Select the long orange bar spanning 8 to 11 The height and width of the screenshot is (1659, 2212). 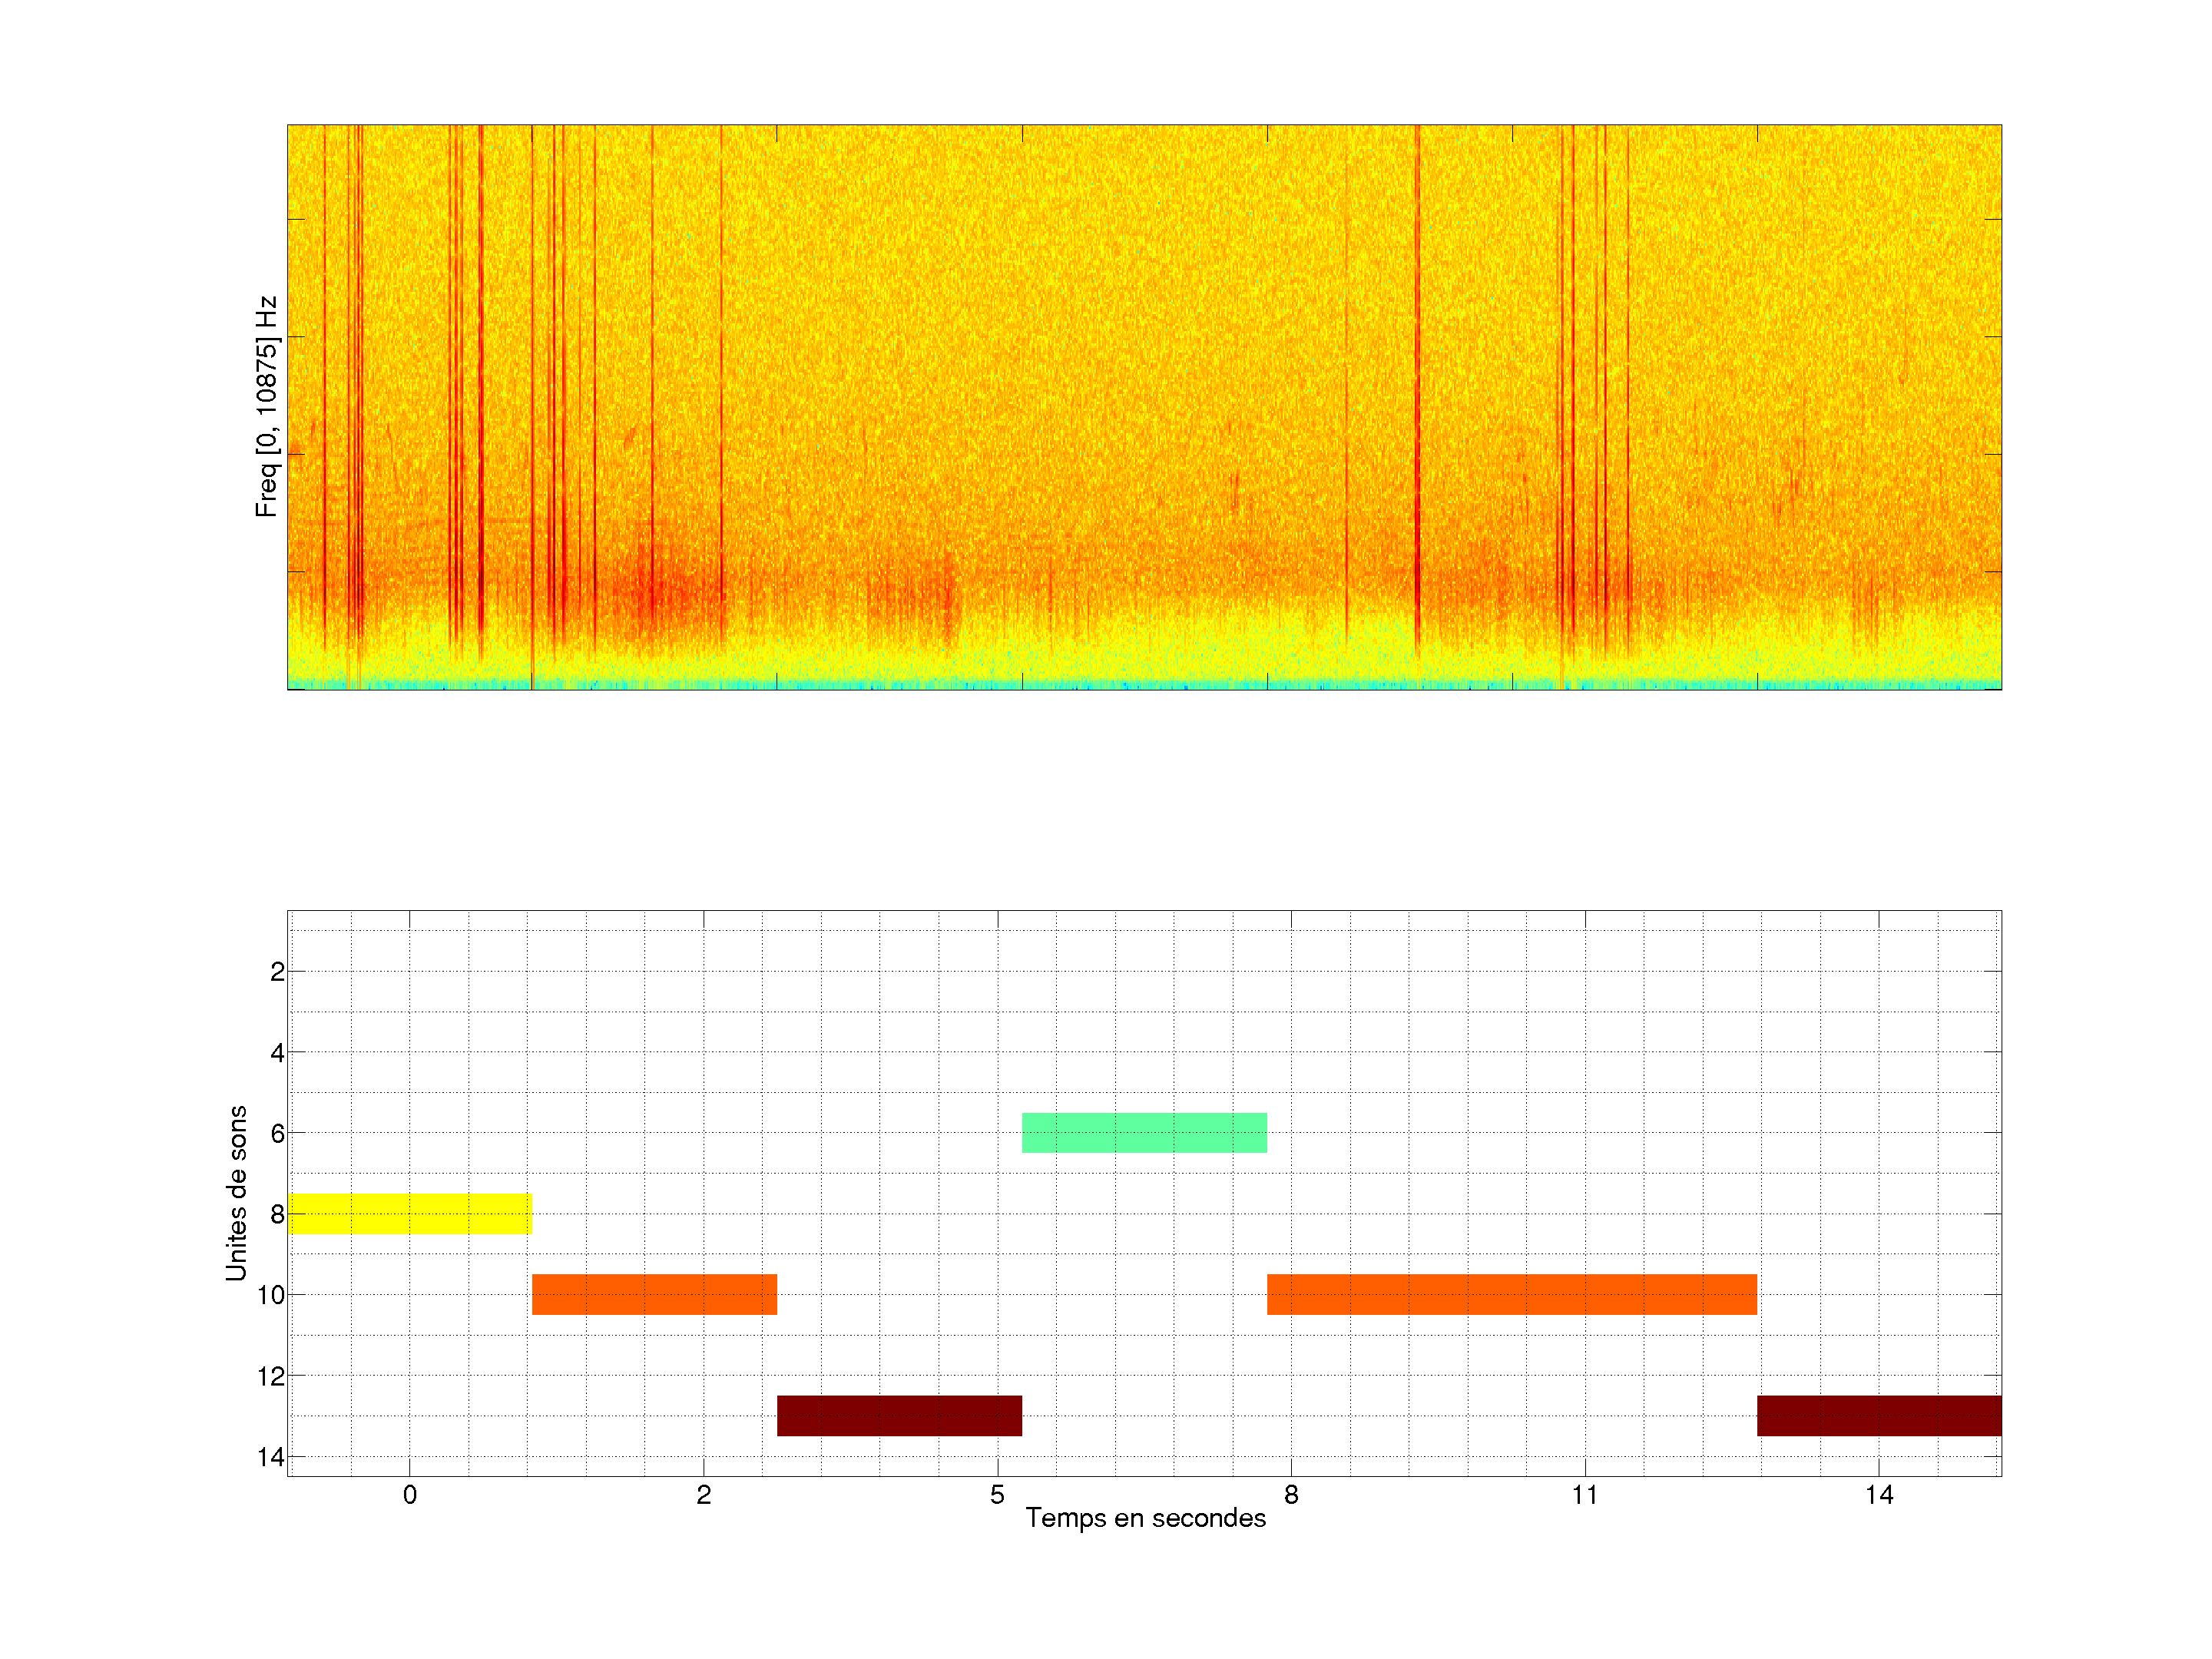[x=1511, y=1294]
